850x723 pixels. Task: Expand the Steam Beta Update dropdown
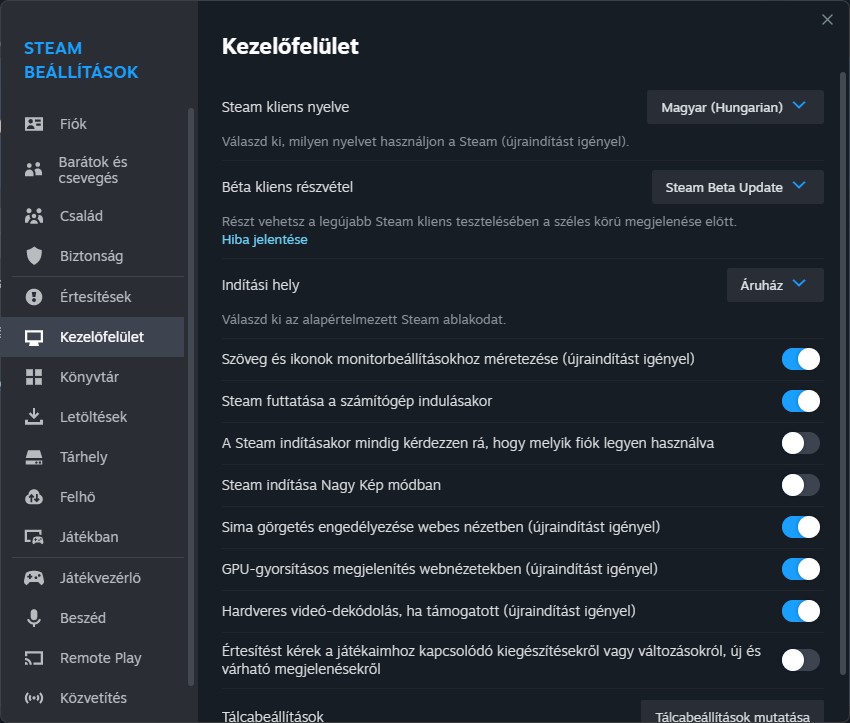[x=737, y=187]
